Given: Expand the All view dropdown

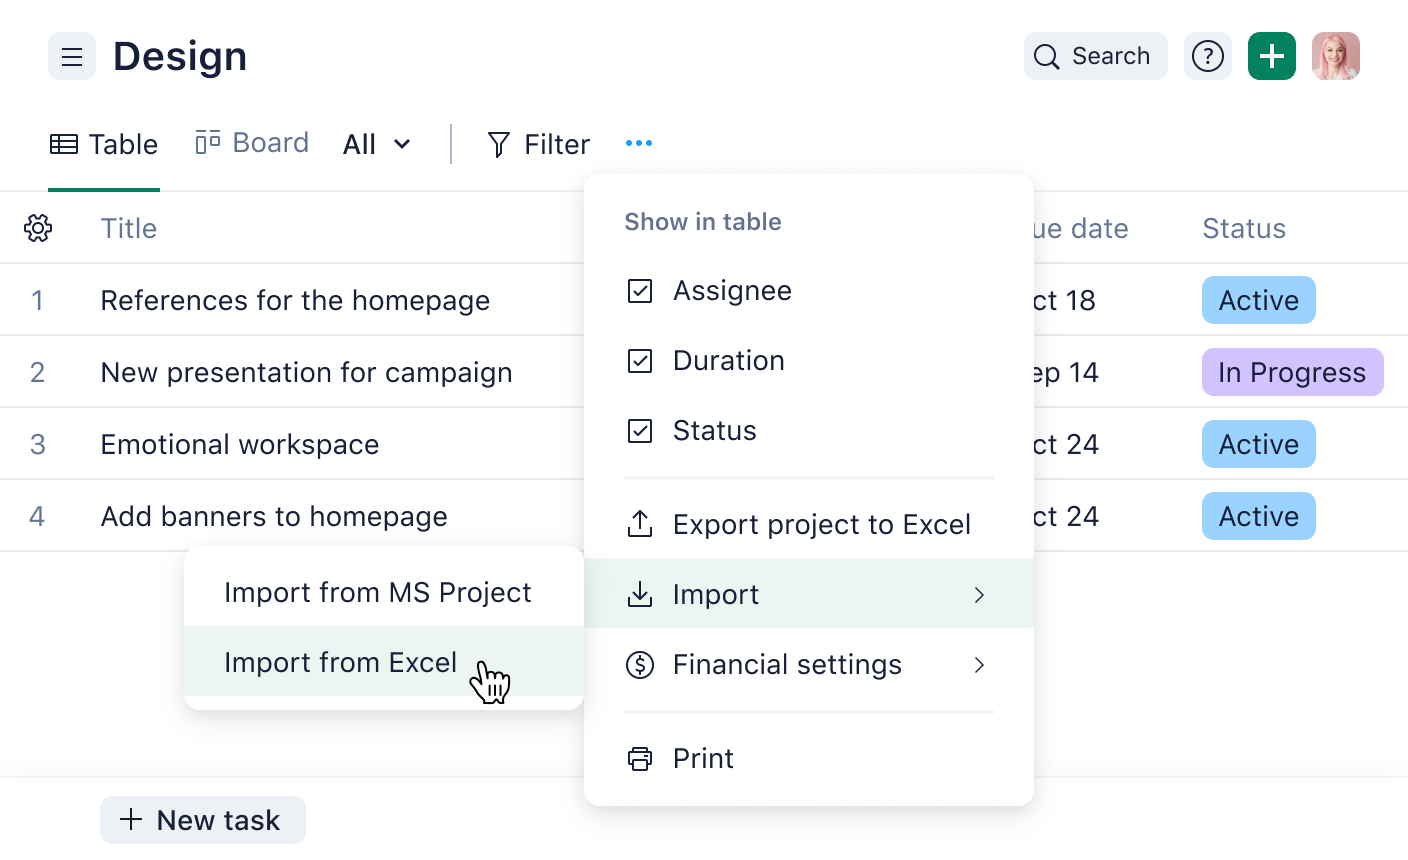Looking at the screenshot, I should [376, 145].
